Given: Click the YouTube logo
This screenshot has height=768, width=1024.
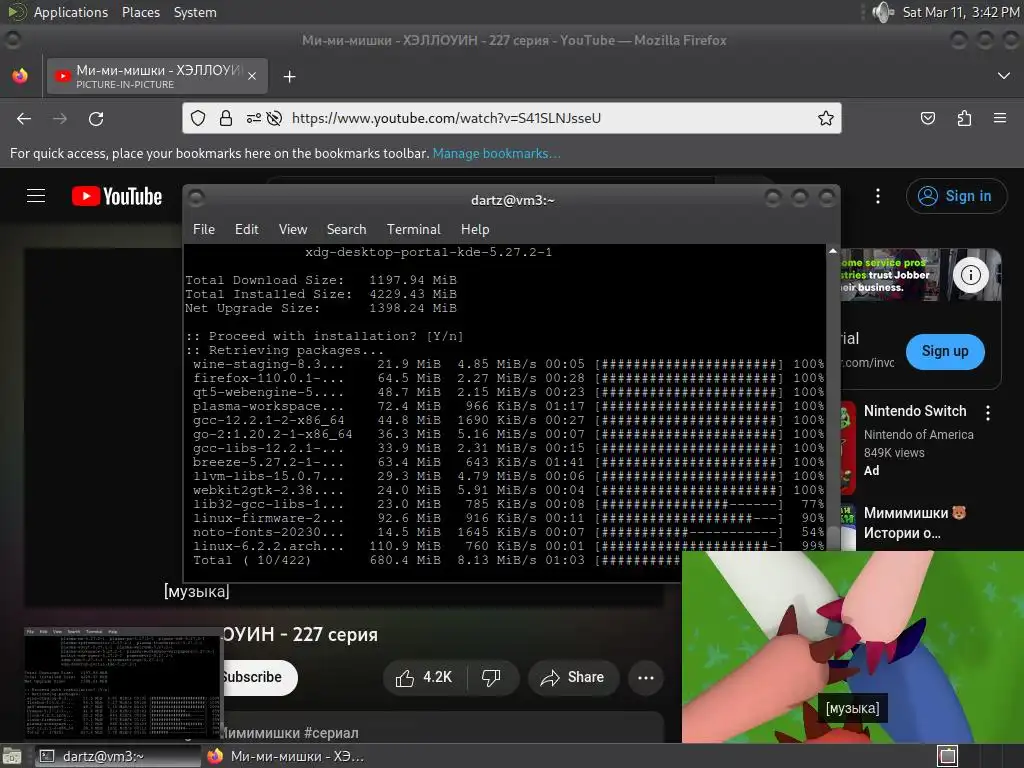Looking at the screenshot, I should (x=117, y=196).
